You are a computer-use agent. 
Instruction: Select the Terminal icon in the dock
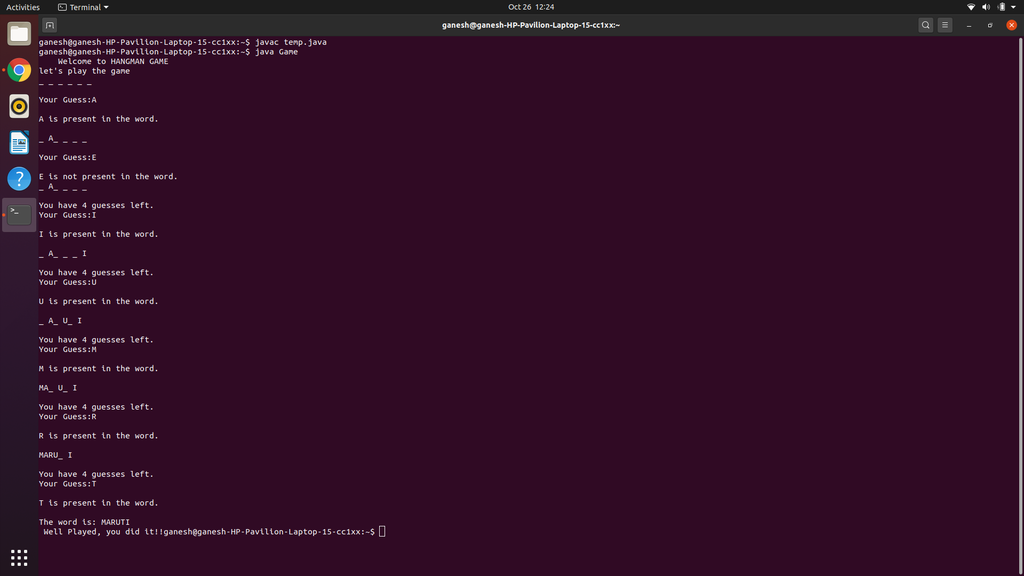(19, 215)
